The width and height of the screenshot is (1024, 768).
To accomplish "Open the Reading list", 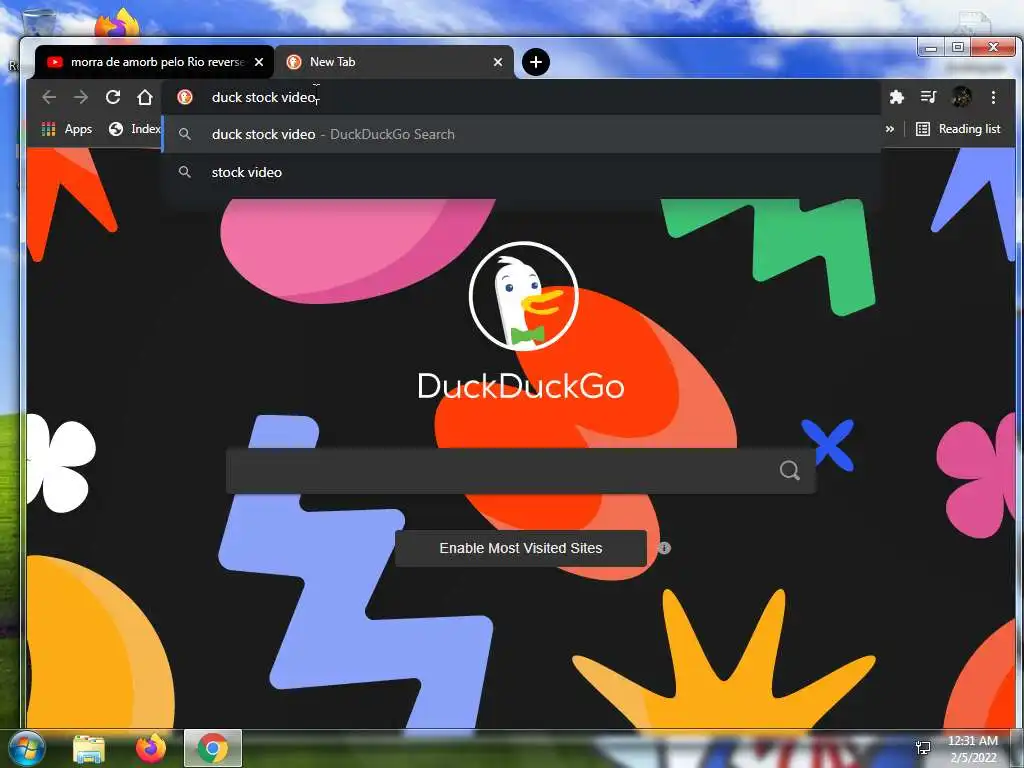I will point(958,129).
